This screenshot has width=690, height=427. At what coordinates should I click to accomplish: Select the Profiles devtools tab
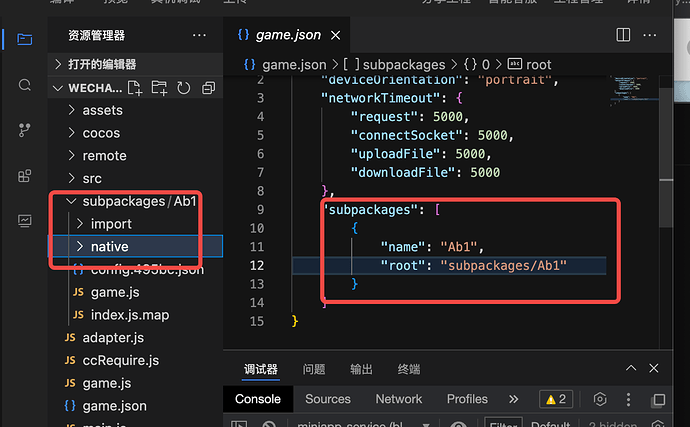[x=467, y=399]
